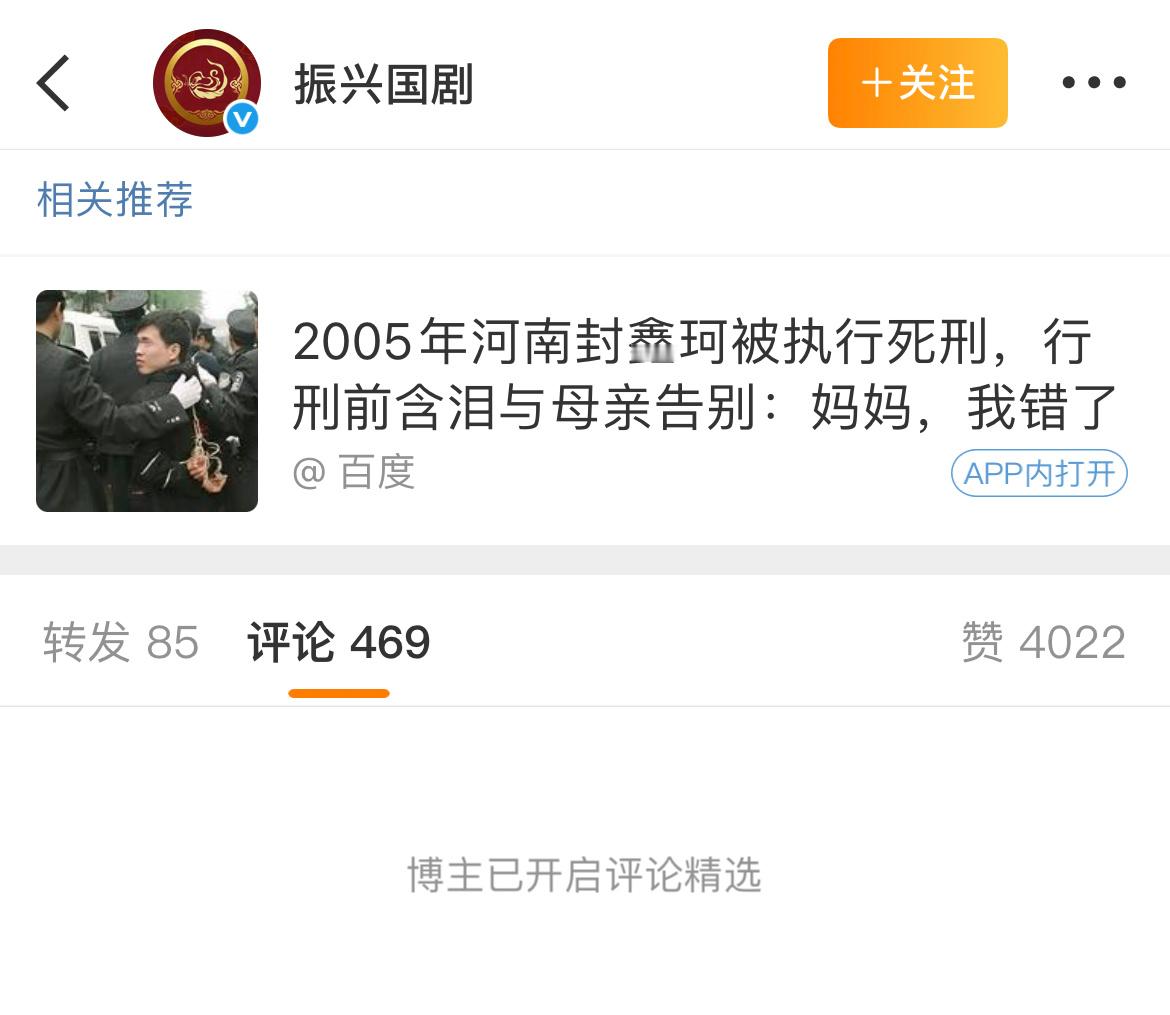Click the plus sign in follow button
Image resolution: width=1170 pixels, height=1015 pixels.
tap(877, 83)
